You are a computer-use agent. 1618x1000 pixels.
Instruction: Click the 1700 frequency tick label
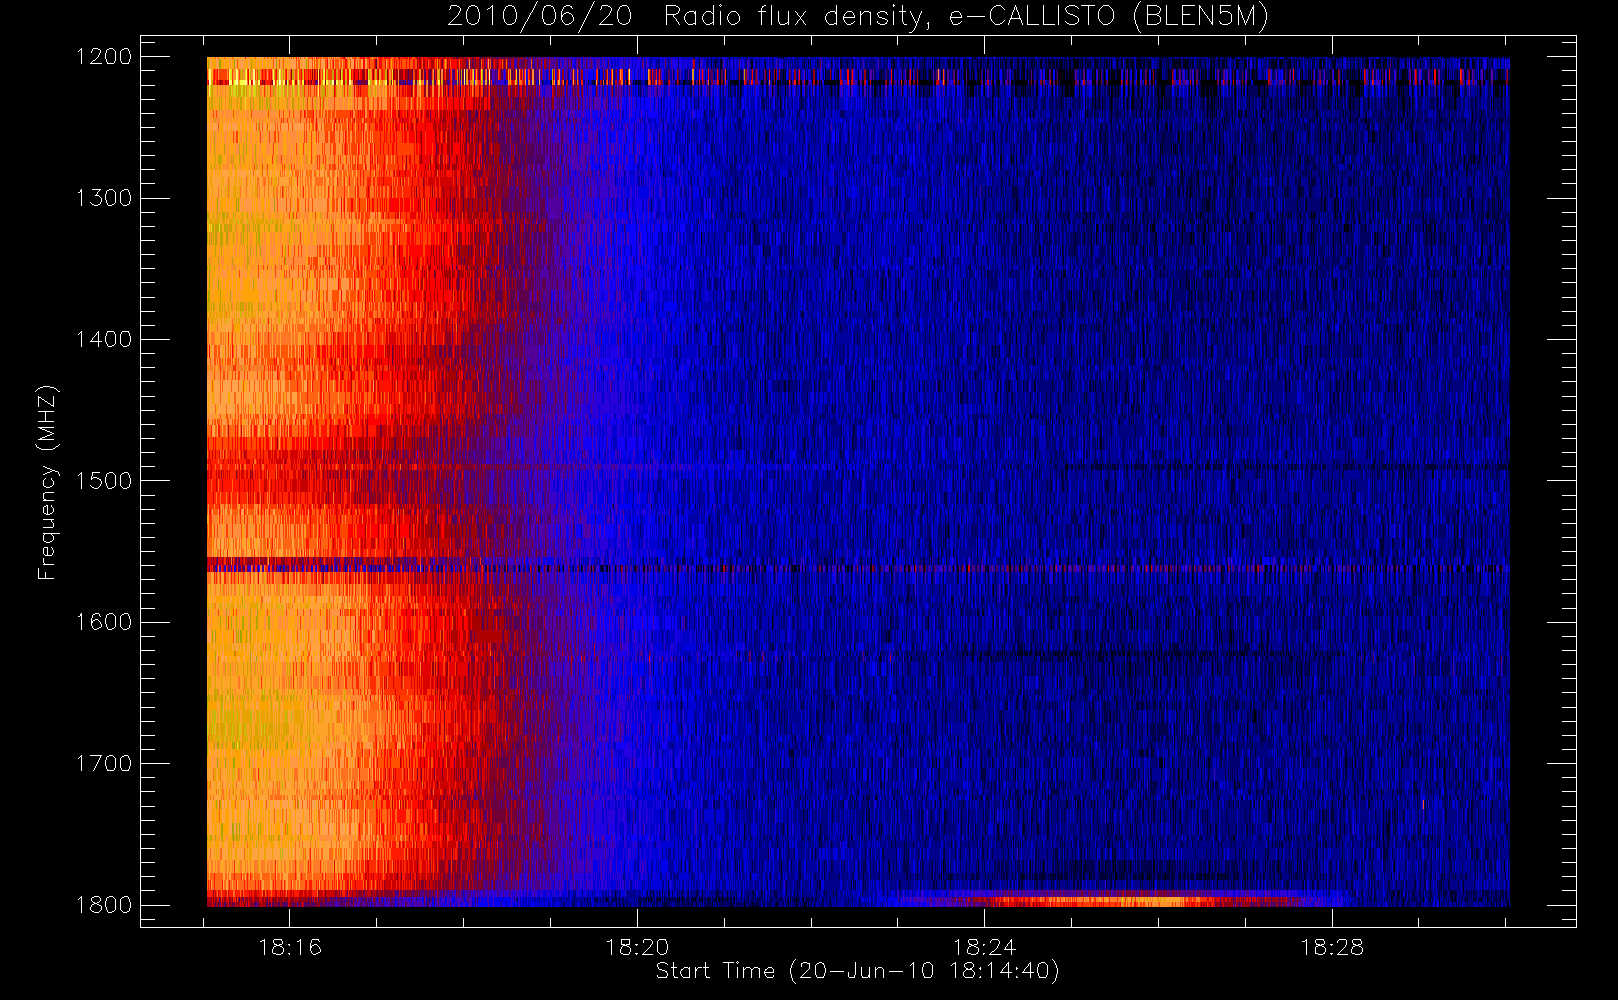coord(104,763)
